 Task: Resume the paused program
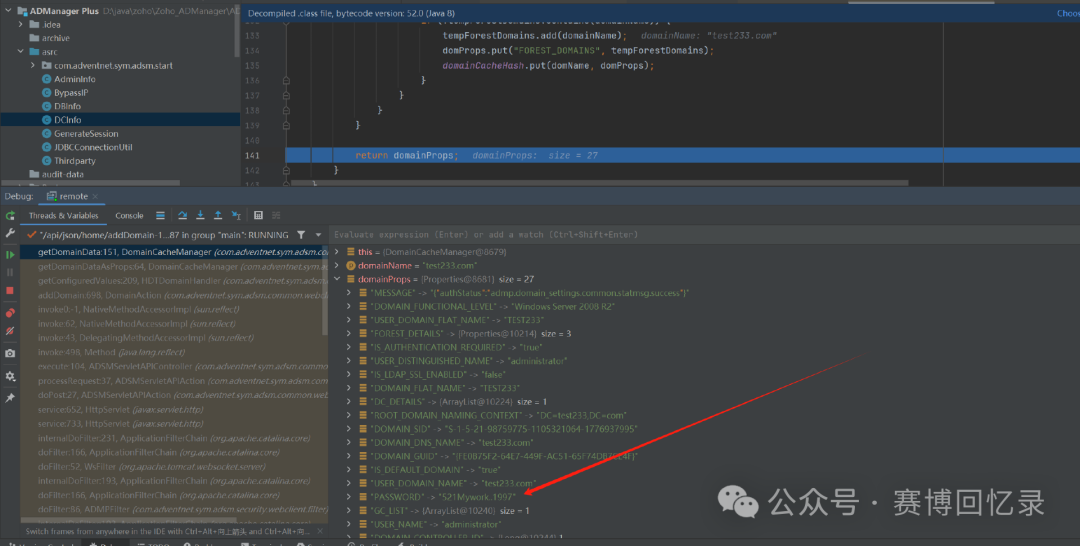[10, 255]
